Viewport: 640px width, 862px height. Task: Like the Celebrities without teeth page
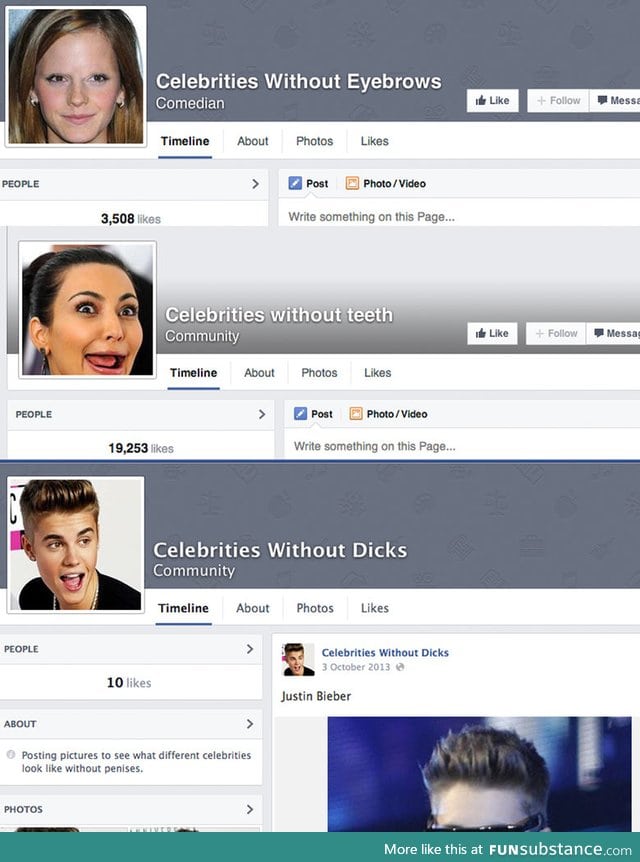(492, 333)
